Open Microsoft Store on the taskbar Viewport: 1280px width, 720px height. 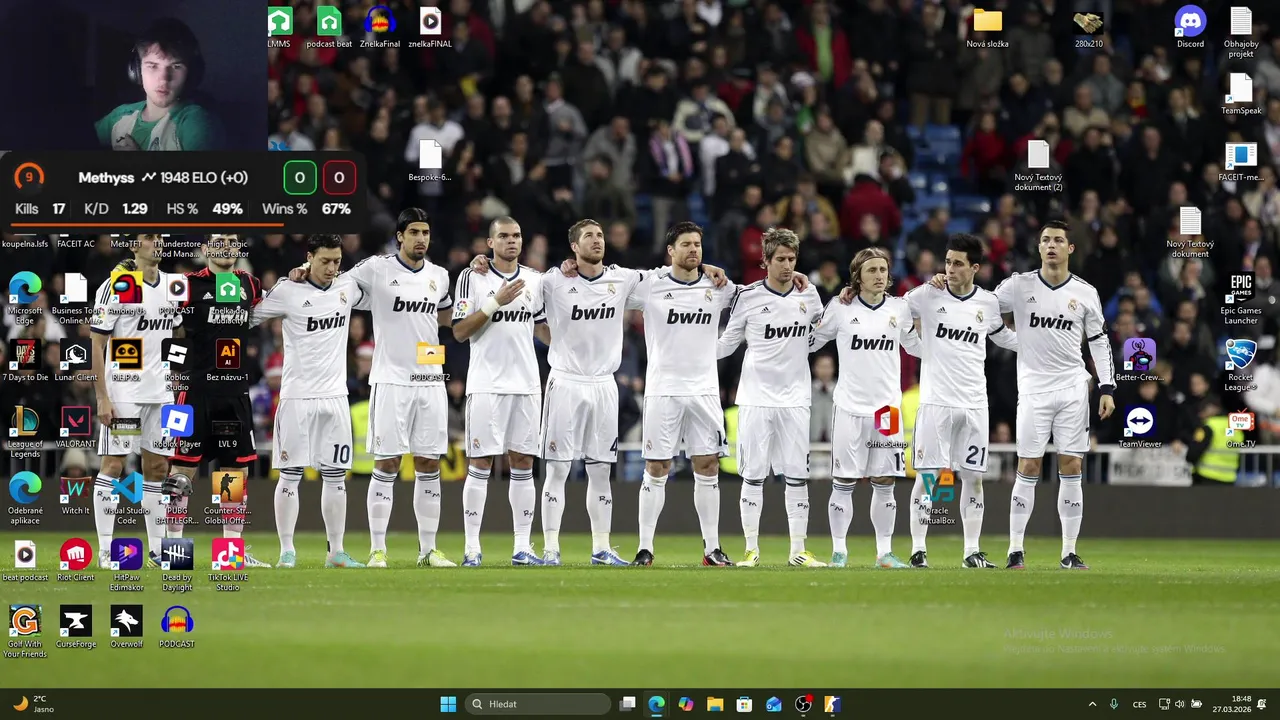point(744,704)
